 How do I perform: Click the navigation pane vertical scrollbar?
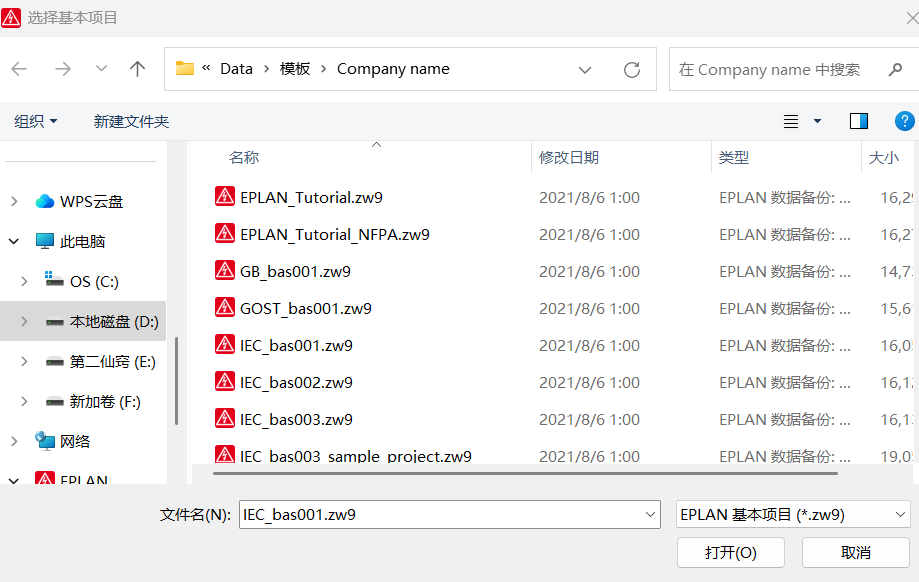tap(176, 381)
